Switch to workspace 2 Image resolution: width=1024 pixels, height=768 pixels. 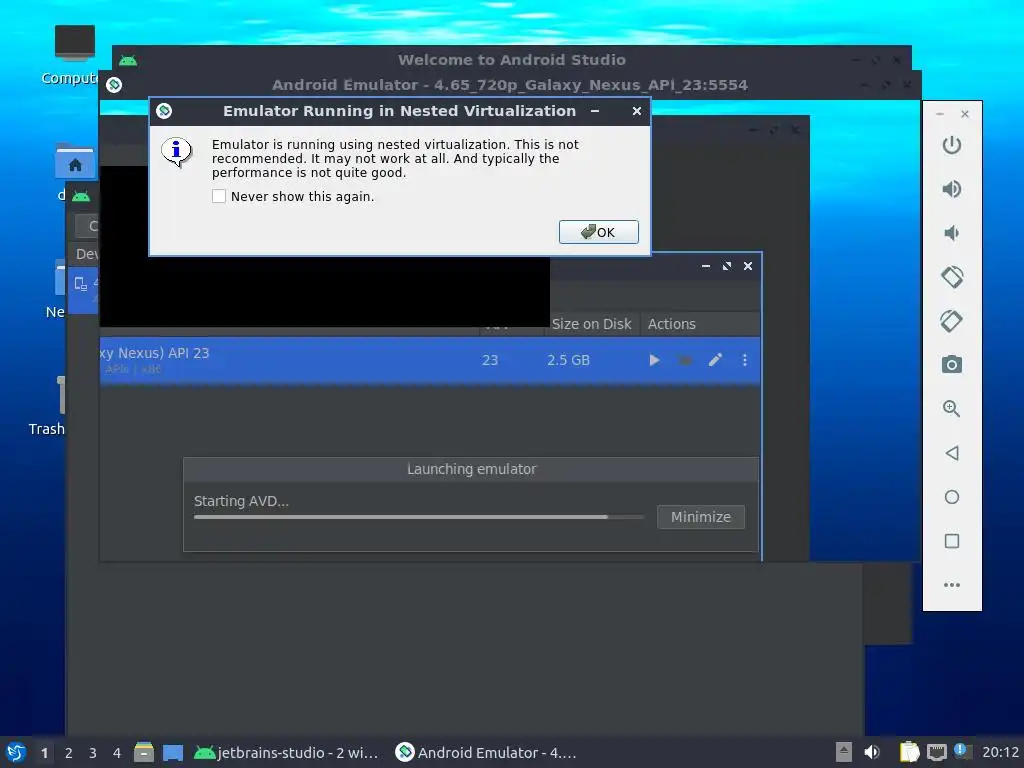(x=69, y=753)
